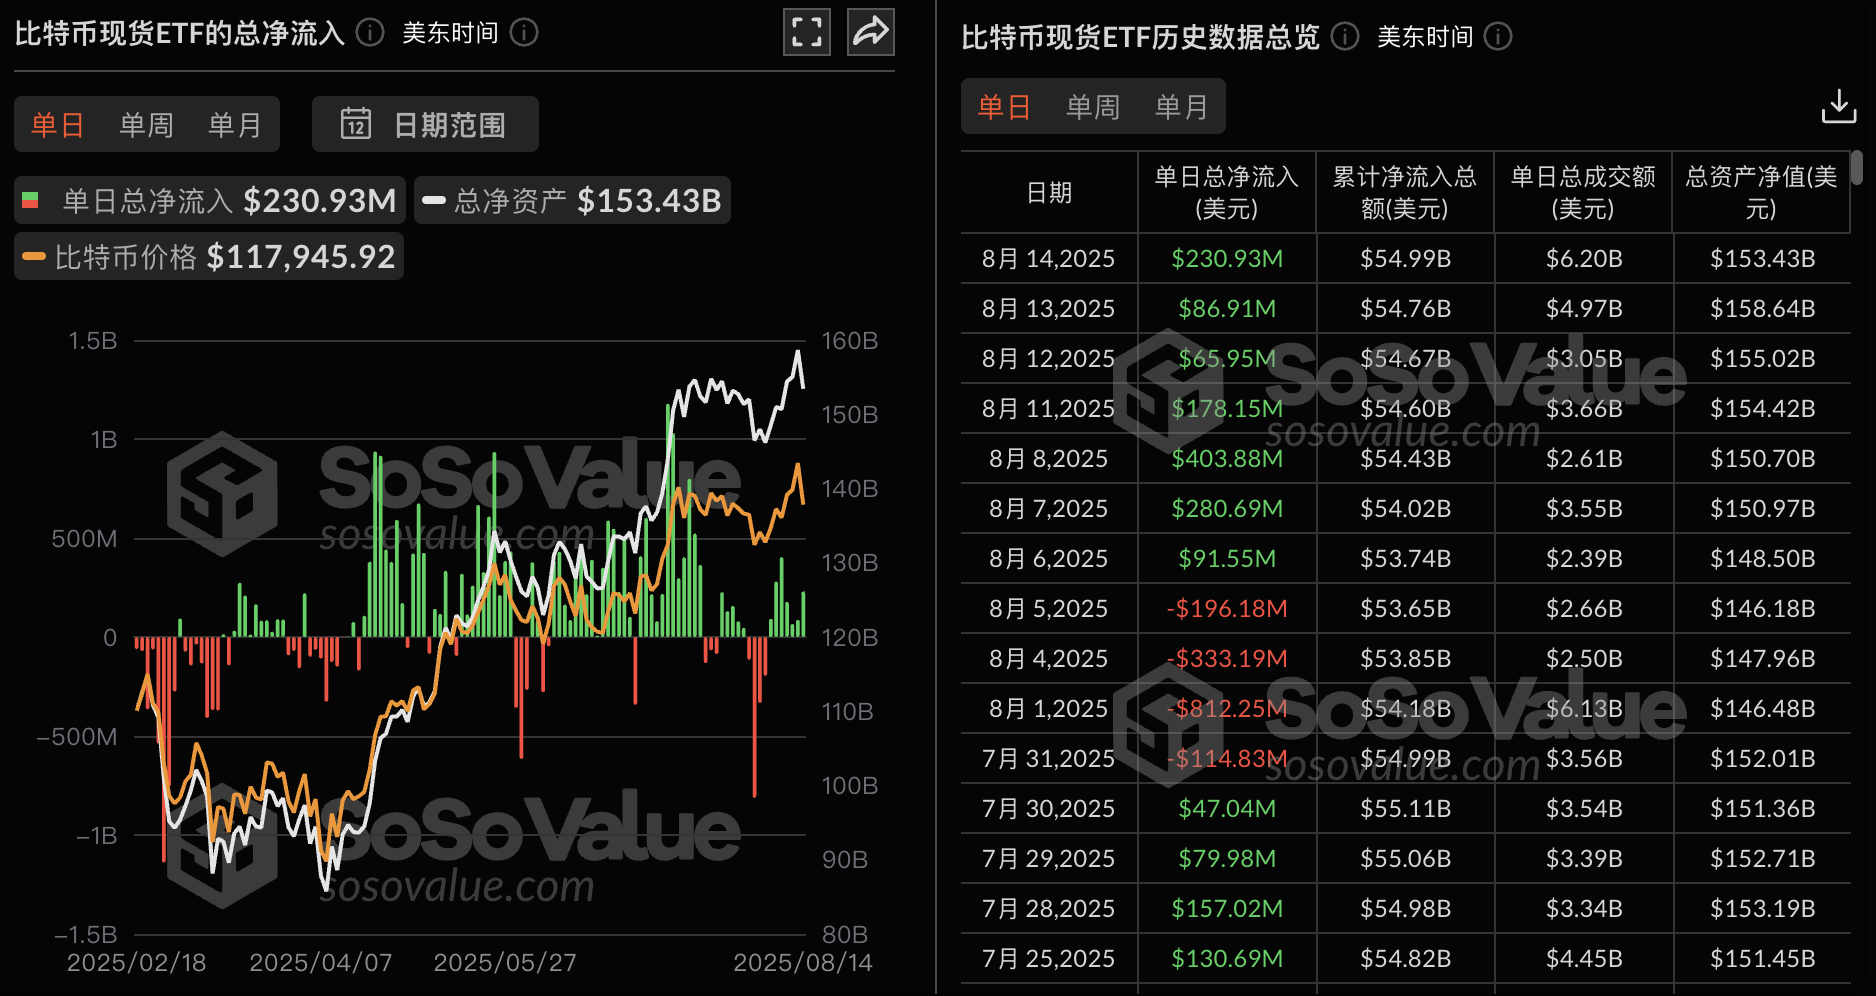This screenshot has height=996, width=1876.
Task: Select 单日 tab on the chart panel
Action: point(56,123)
